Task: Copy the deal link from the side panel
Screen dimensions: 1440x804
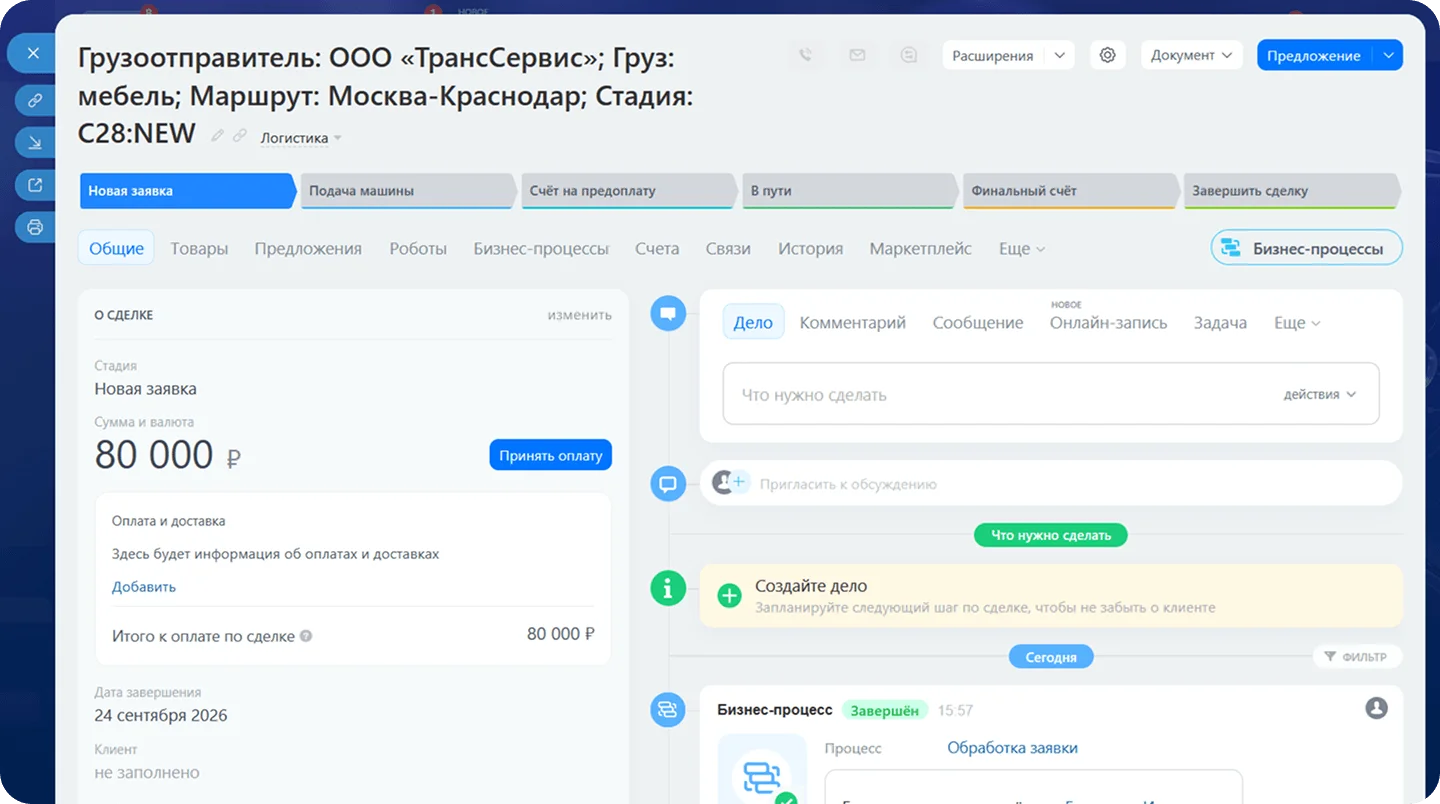Action: pyautogui.click(x=34, y=100)
